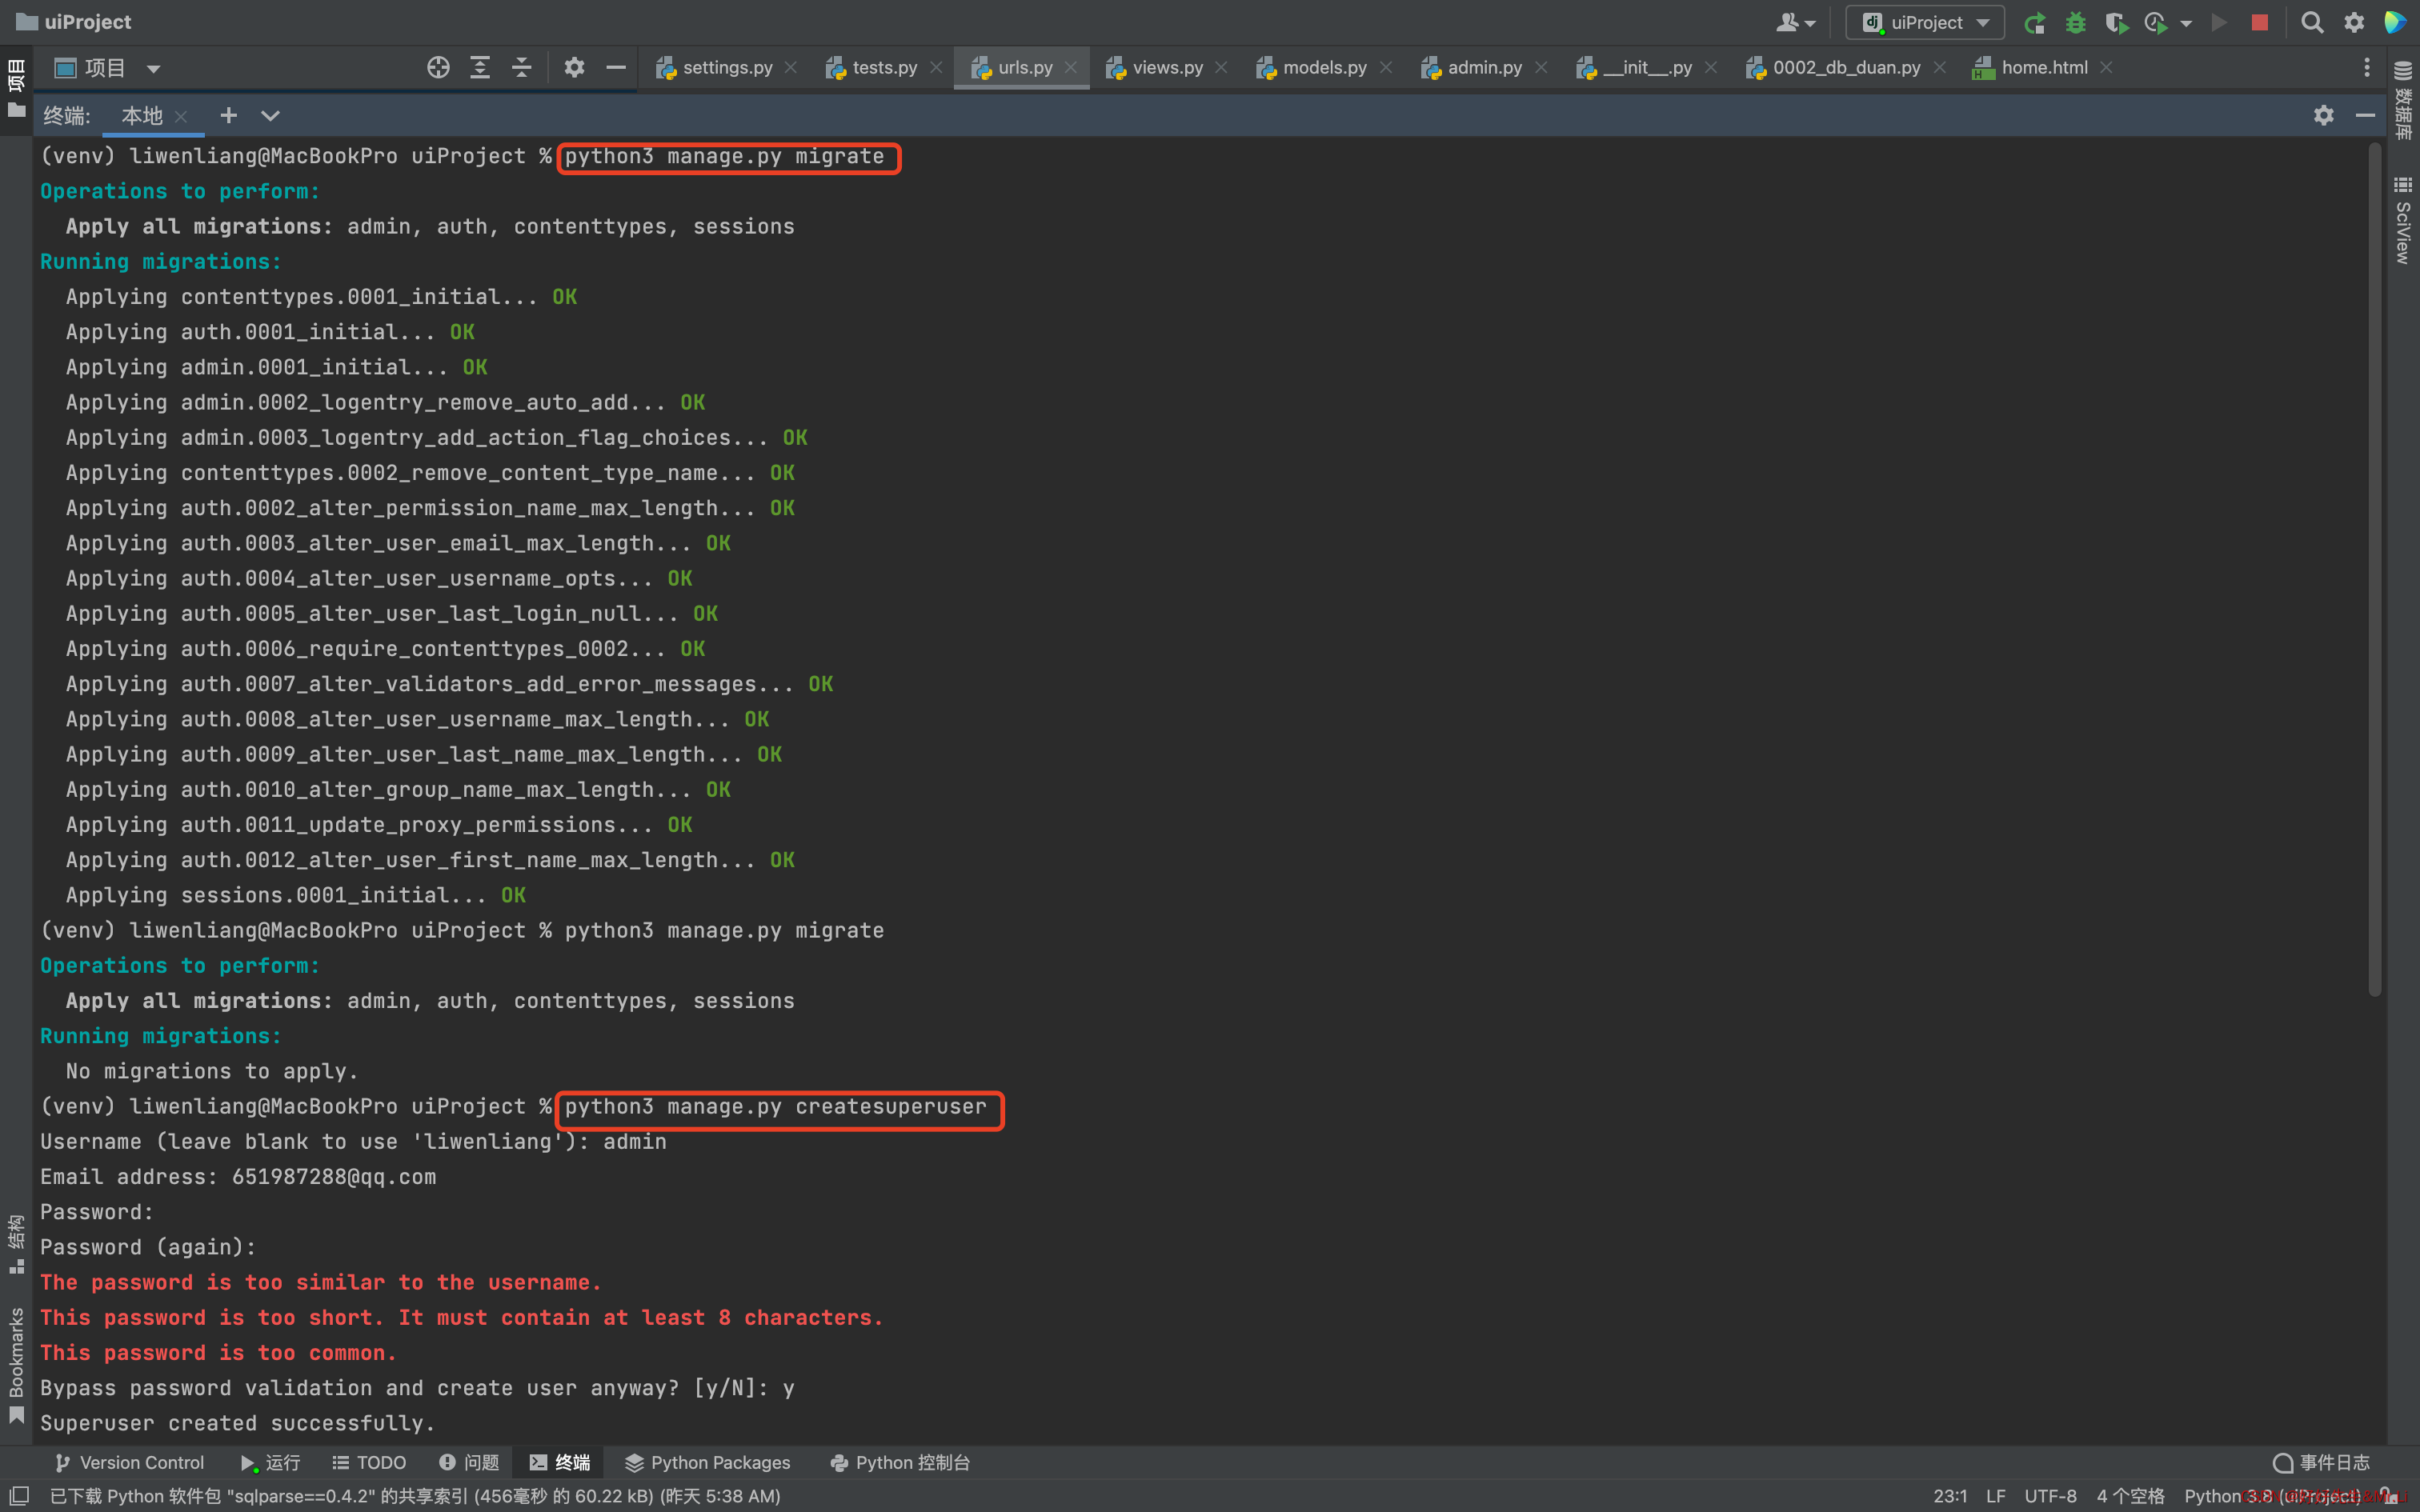Click the JetBrains logo icon in top toolbar

click(2395, 22)
